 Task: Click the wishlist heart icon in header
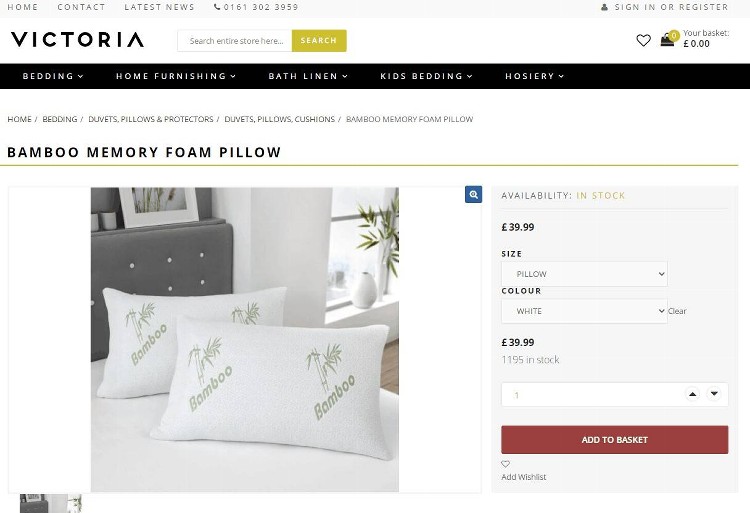[643, 40]
